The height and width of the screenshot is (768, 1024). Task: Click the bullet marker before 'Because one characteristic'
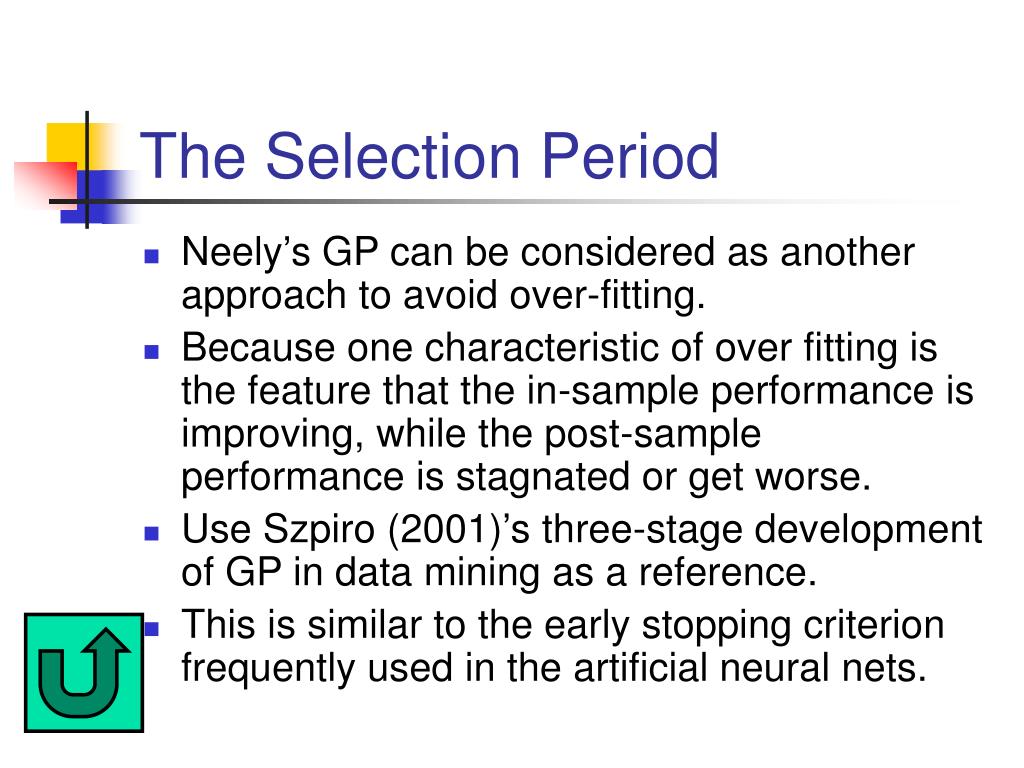(x=152, y=351)
